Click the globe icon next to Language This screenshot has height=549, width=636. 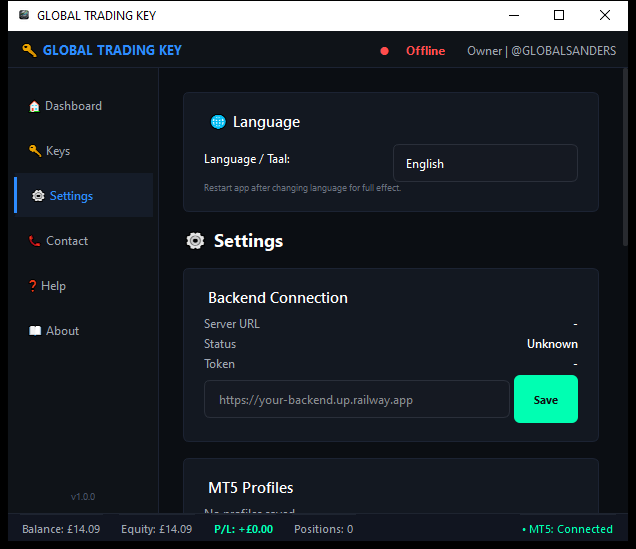tap(218, 122)
